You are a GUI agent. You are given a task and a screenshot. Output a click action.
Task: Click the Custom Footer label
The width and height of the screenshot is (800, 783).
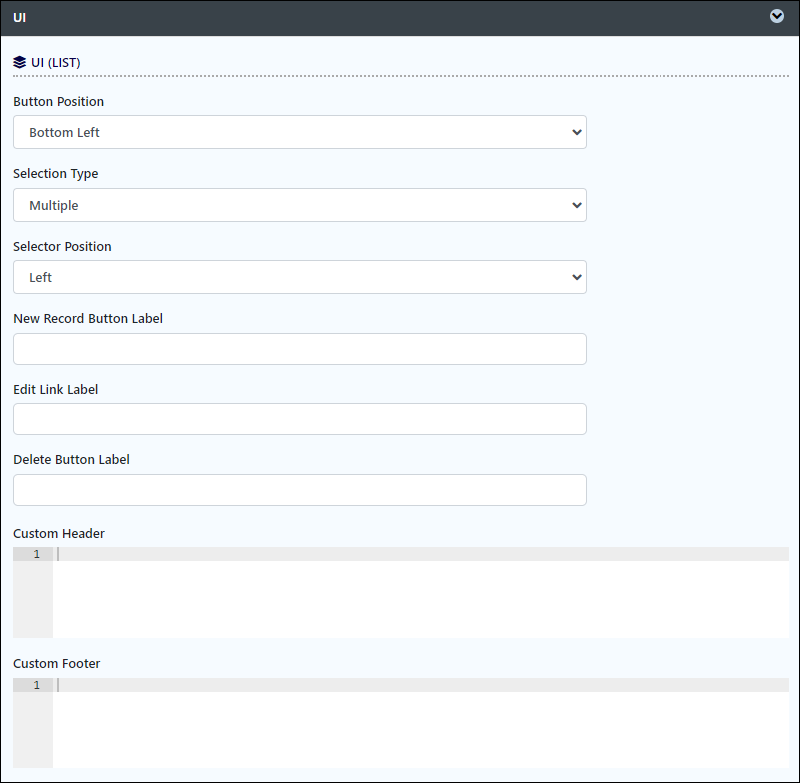(x=57, y=663)
